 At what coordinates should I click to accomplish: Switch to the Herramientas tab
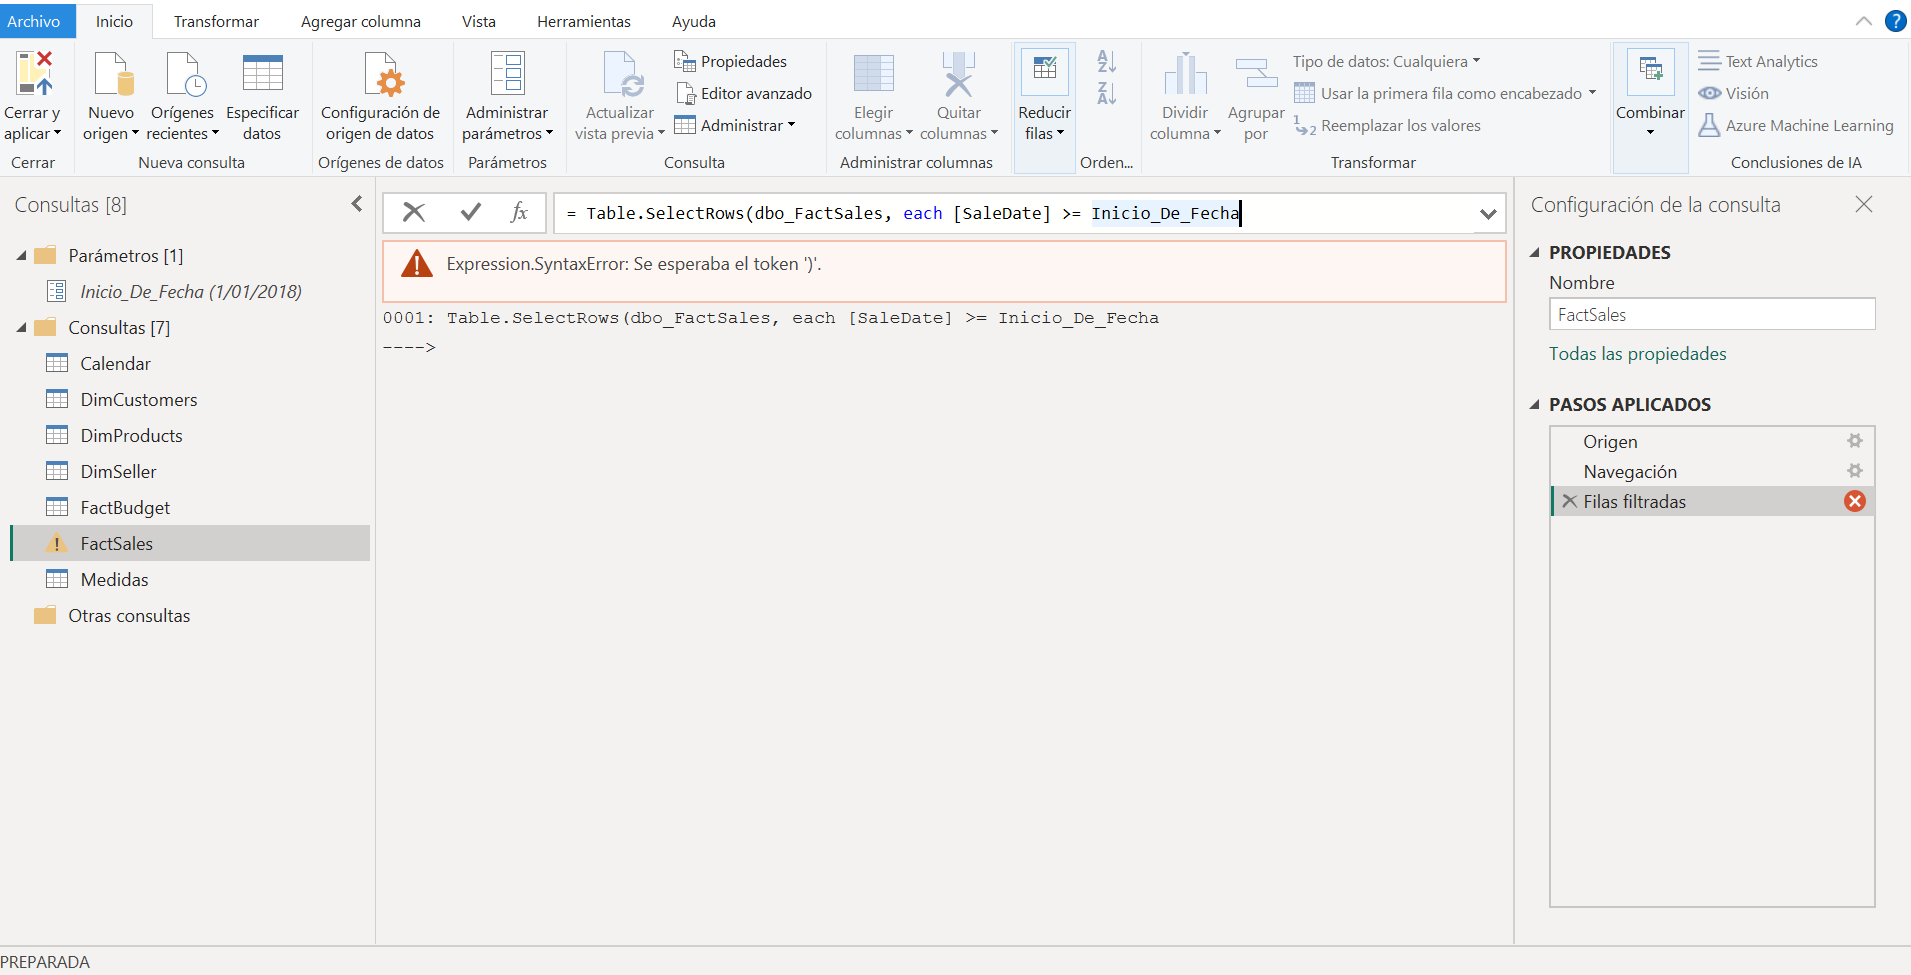pos(584,21)
